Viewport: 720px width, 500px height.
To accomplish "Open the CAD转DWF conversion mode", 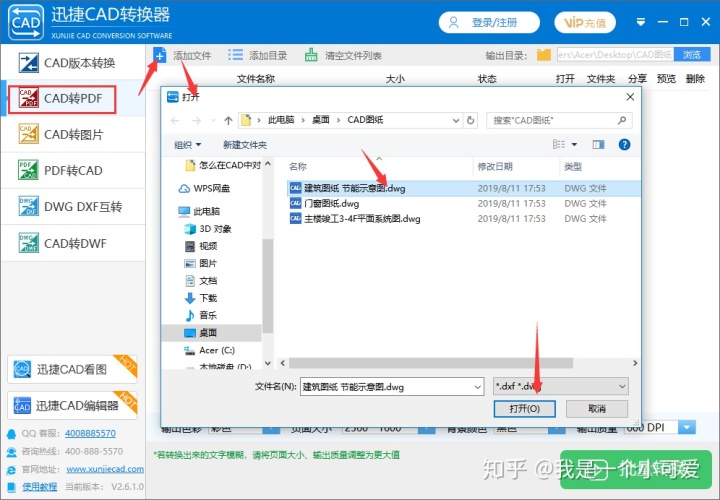I will [x=73, y=243].
